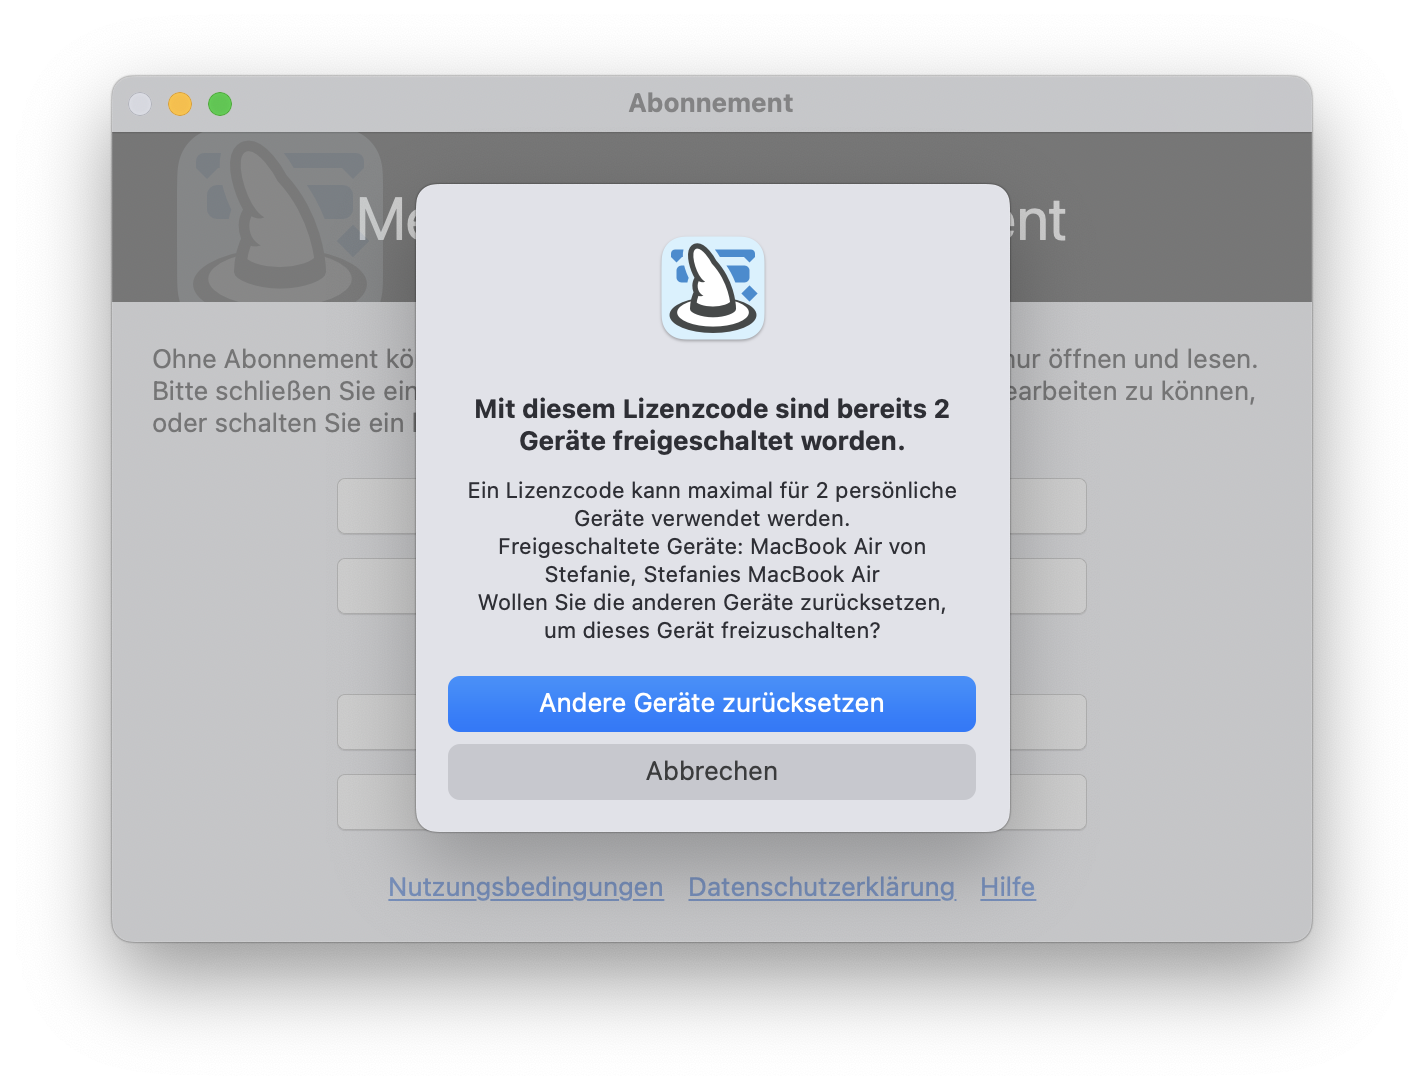
Task: Click the dimmed wizard hat logo in the header banner
Action: [x=280, y=218]
